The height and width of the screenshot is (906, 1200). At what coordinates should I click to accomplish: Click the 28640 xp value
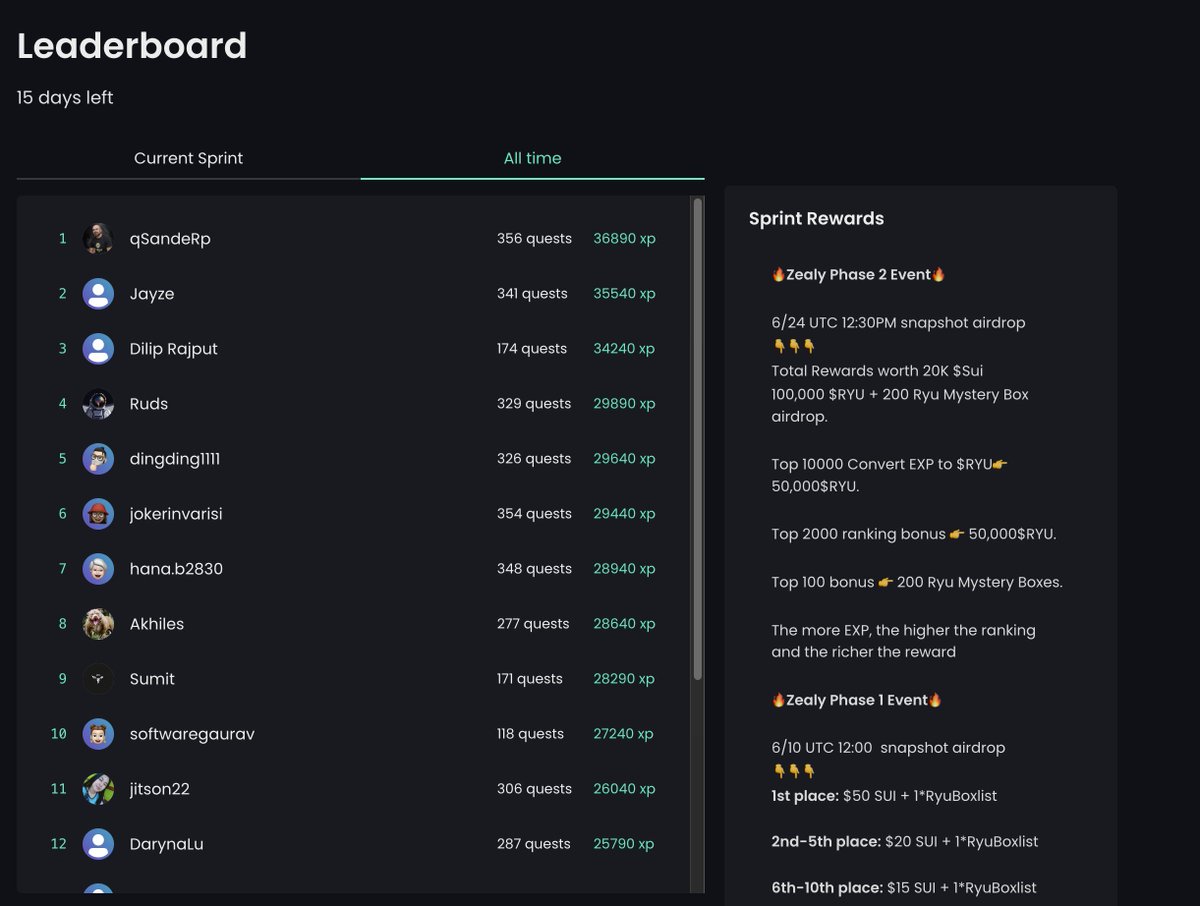624,624
